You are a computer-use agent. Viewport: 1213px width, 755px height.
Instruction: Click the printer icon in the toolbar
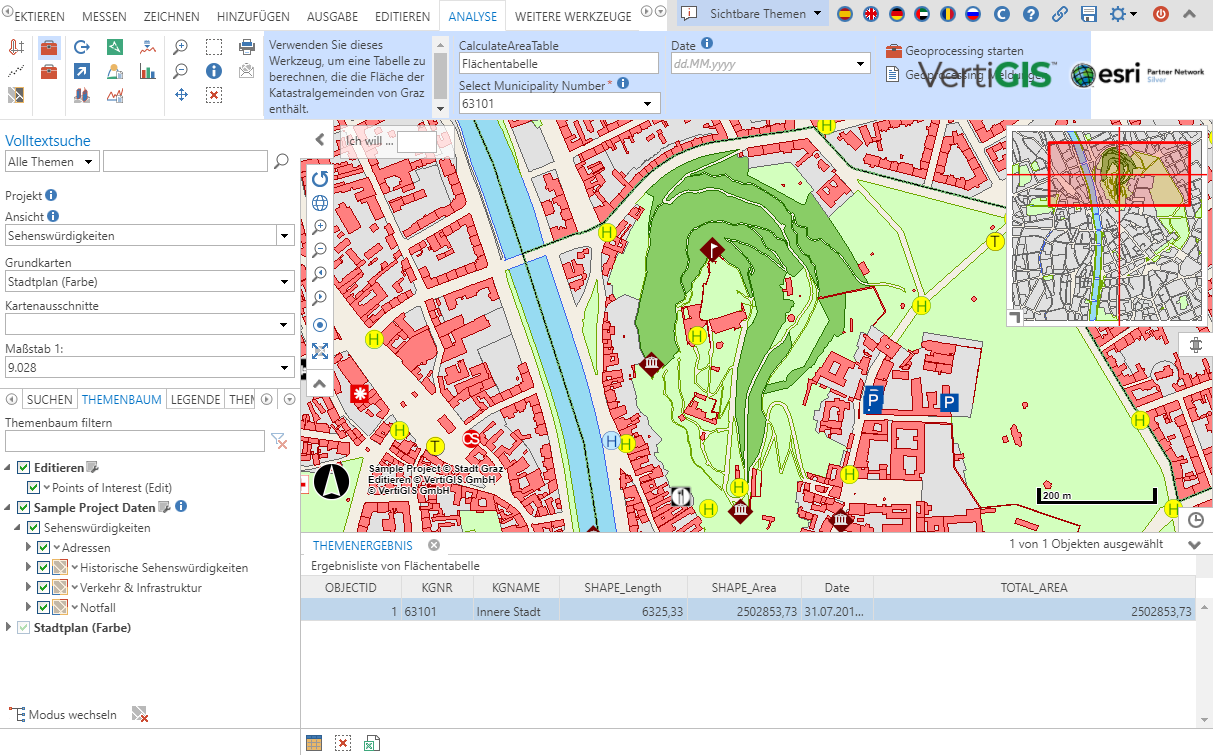[x=246, y=47]
